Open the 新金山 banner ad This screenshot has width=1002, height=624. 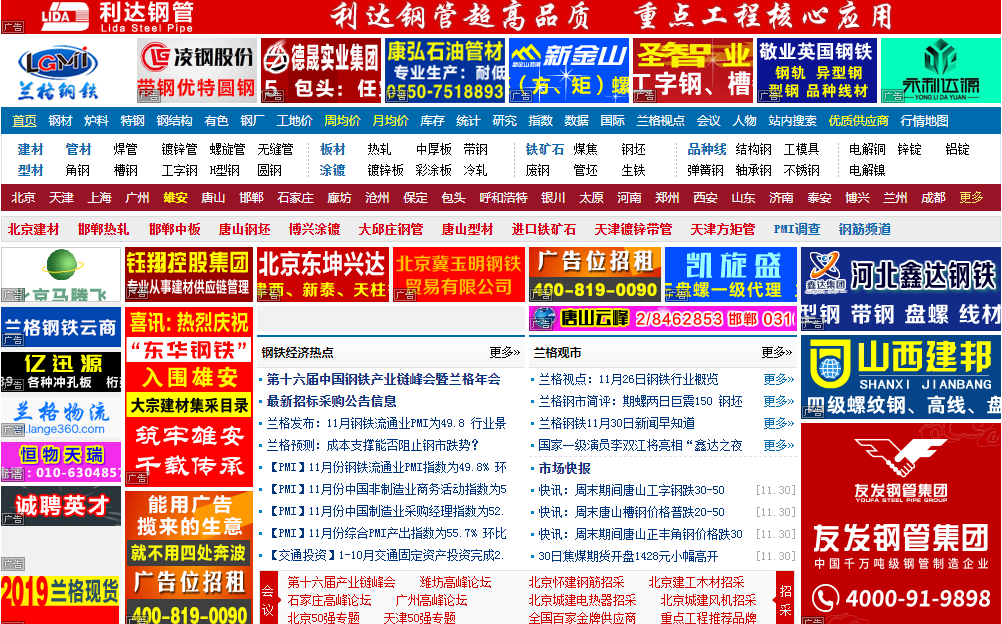[x=569, y=70]
